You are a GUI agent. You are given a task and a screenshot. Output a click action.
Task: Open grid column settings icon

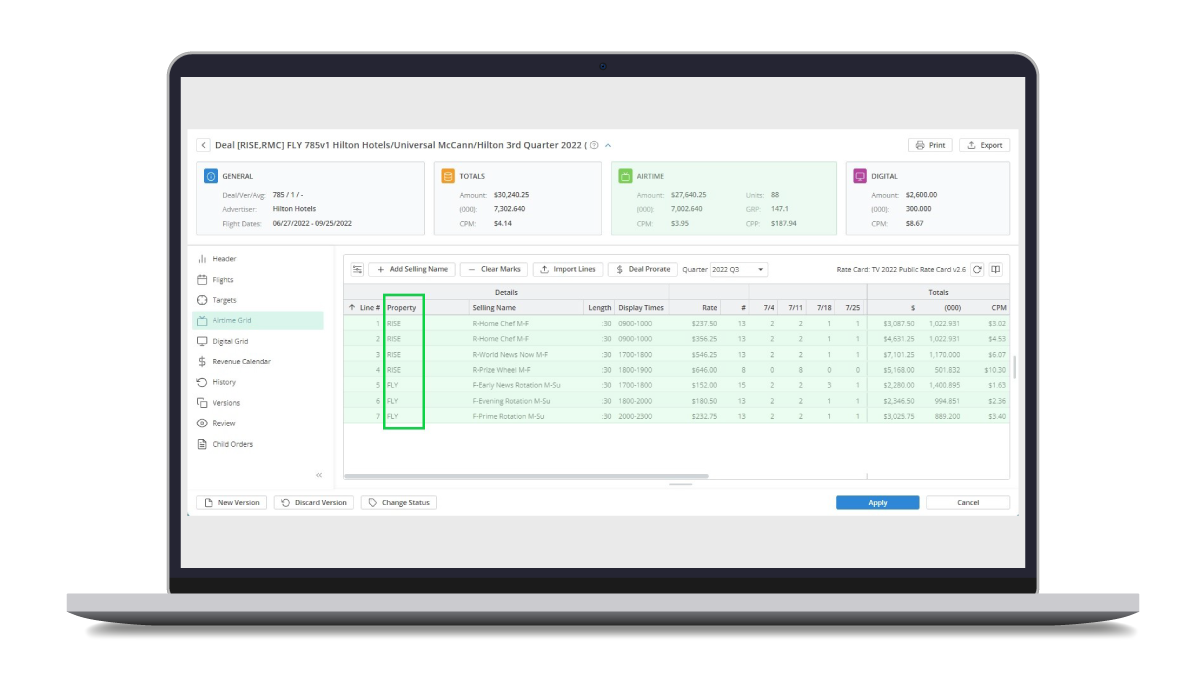click(357, 269)
